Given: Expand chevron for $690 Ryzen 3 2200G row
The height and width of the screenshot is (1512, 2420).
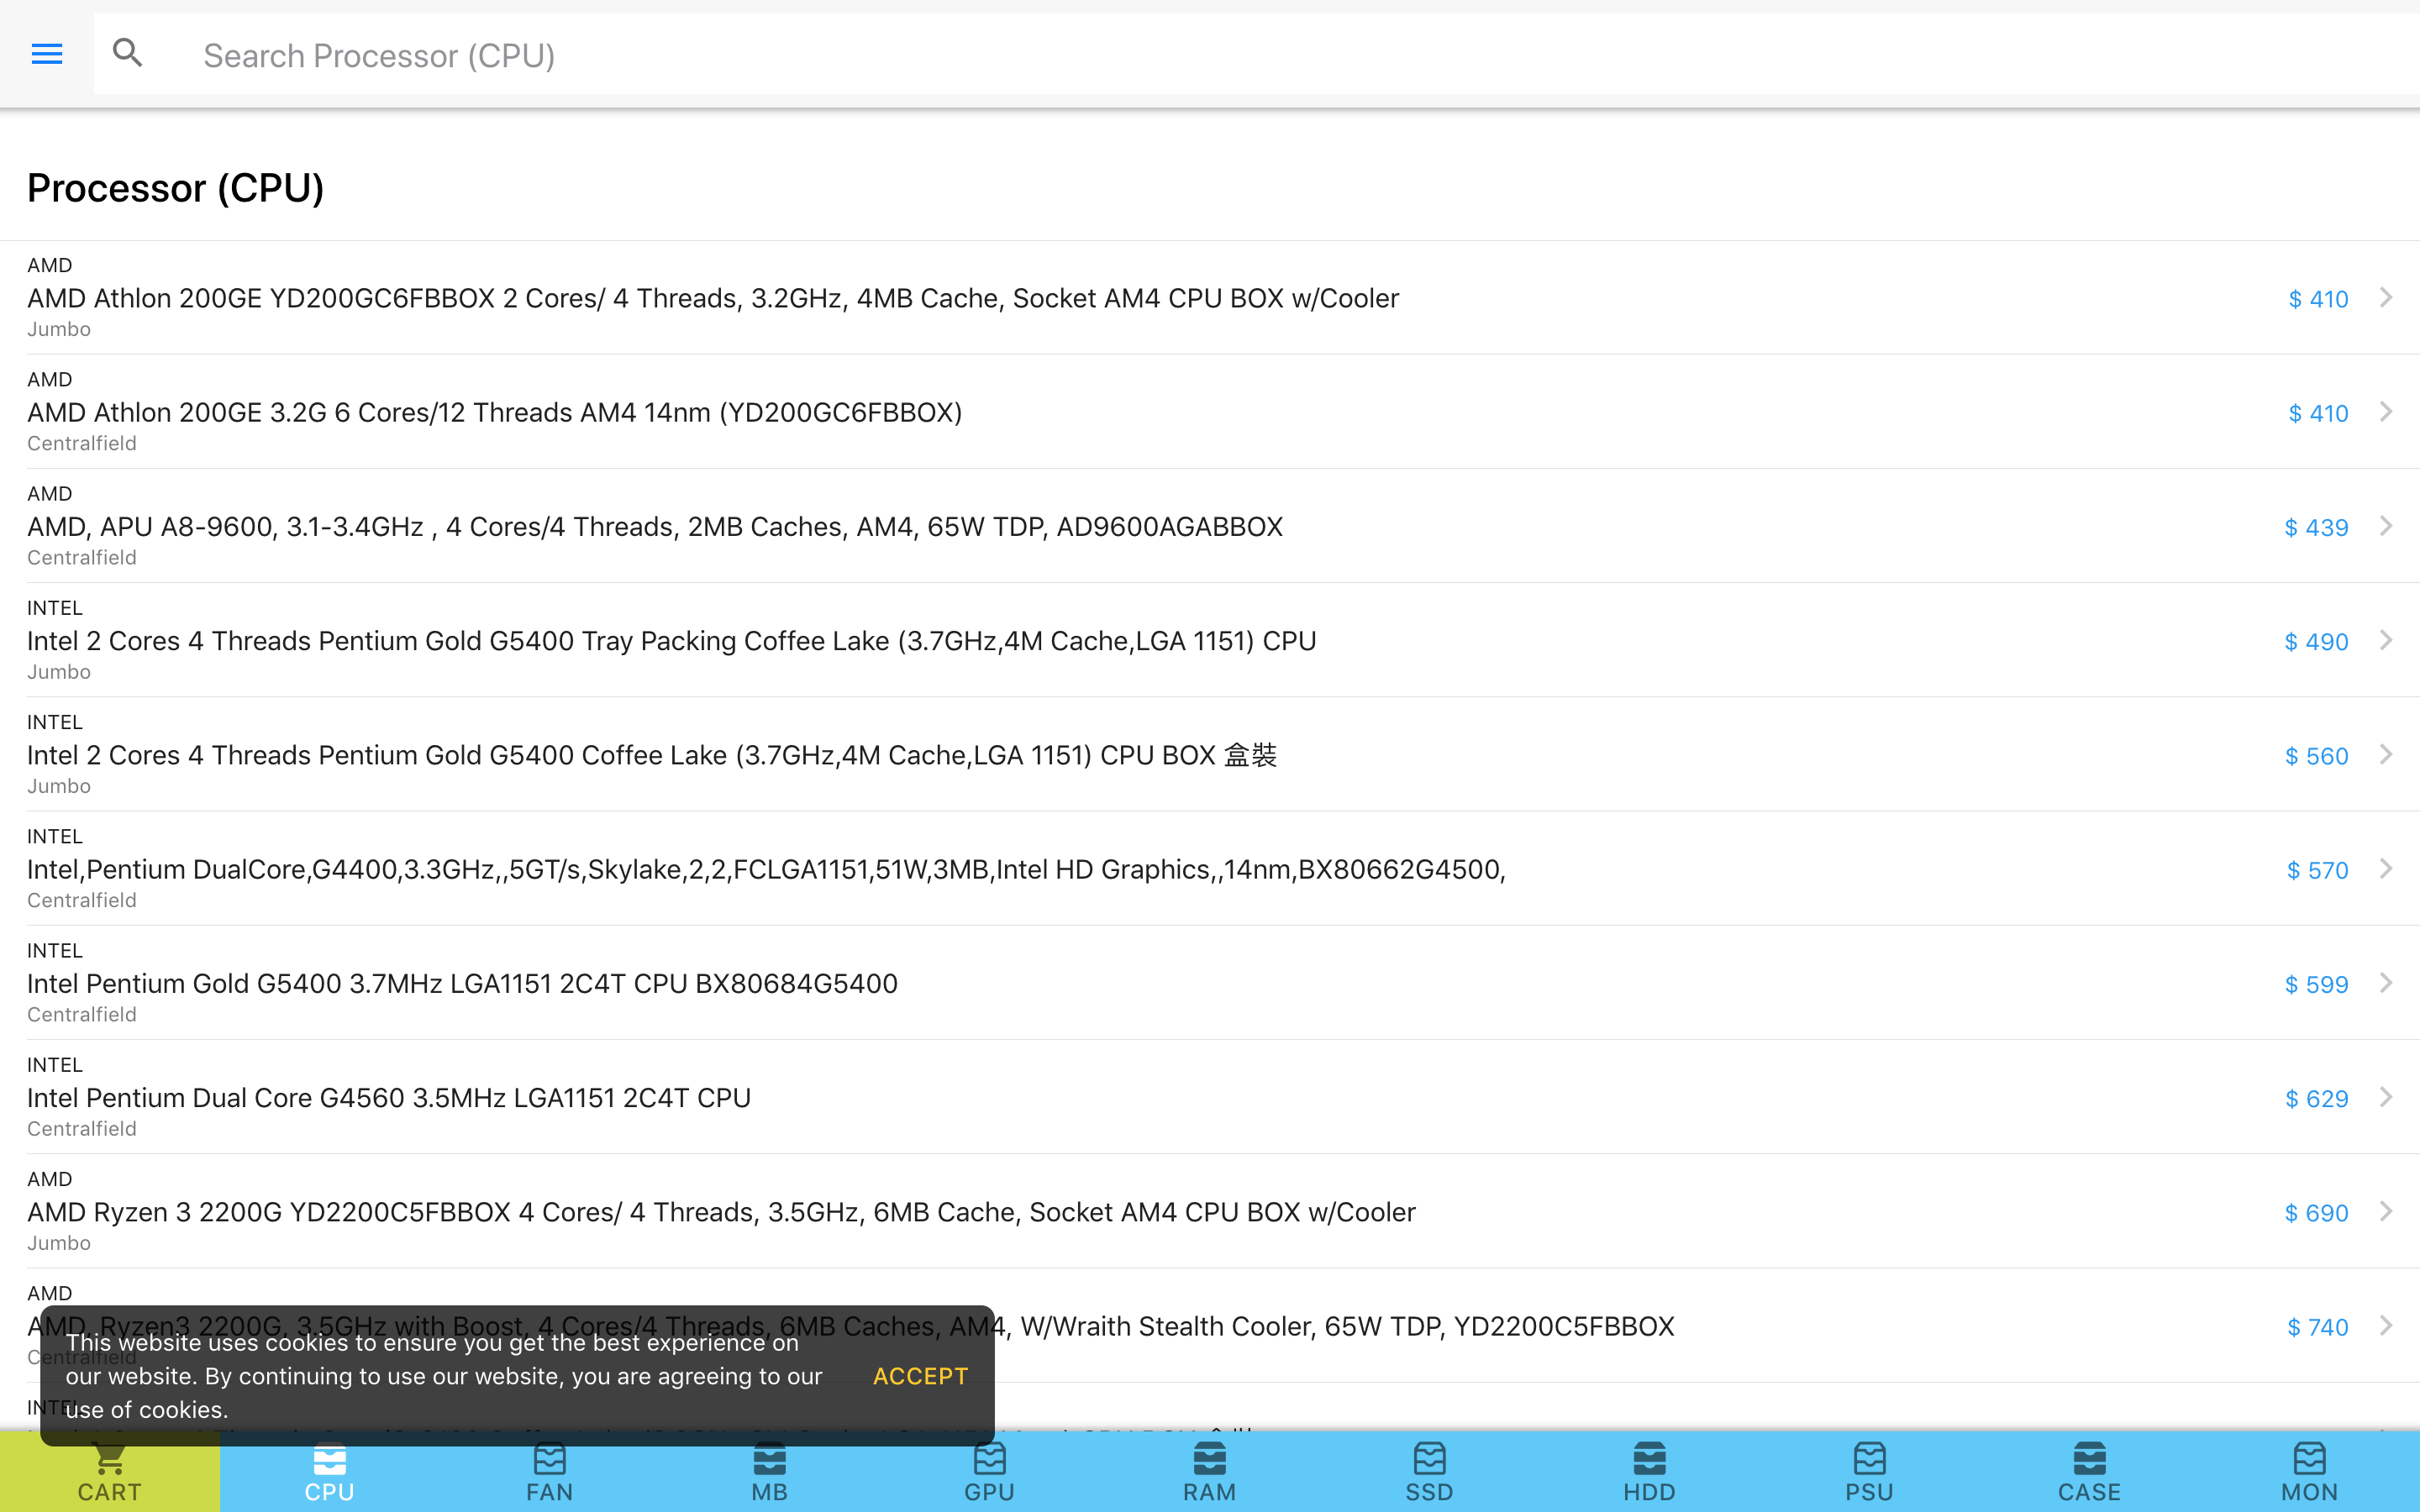Looking at the screenshot, I should click(2386, 1212).
